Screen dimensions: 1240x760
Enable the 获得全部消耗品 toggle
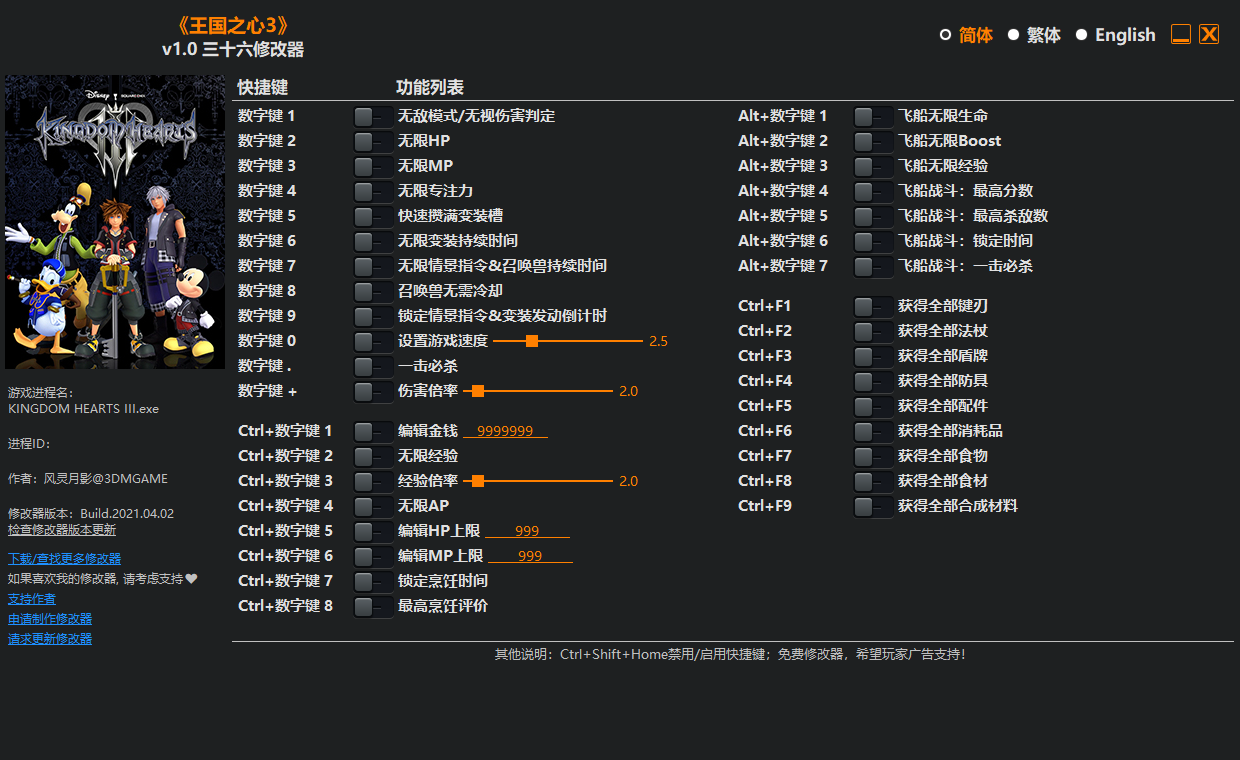(873, 431)
